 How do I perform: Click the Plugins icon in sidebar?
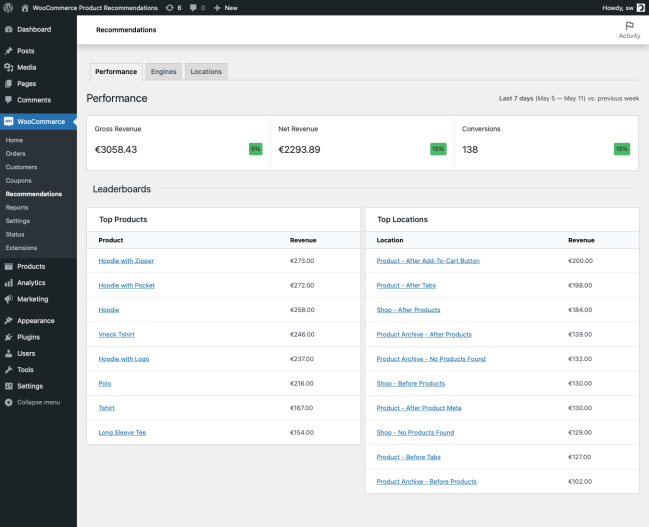9,337
